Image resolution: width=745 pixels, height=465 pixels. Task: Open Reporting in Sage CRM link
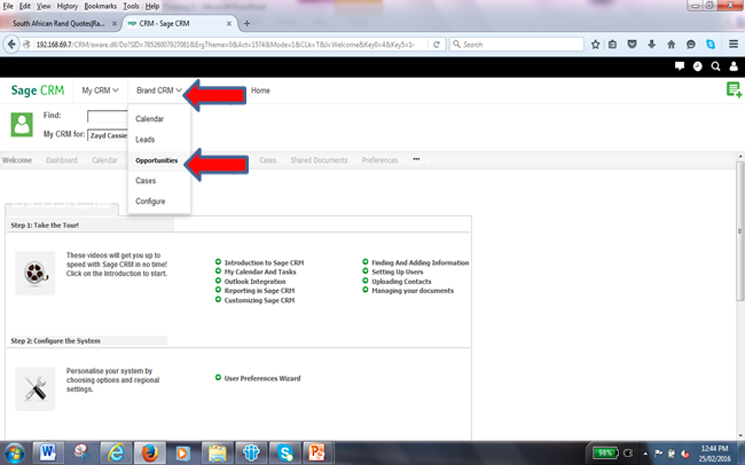point(259,291)
